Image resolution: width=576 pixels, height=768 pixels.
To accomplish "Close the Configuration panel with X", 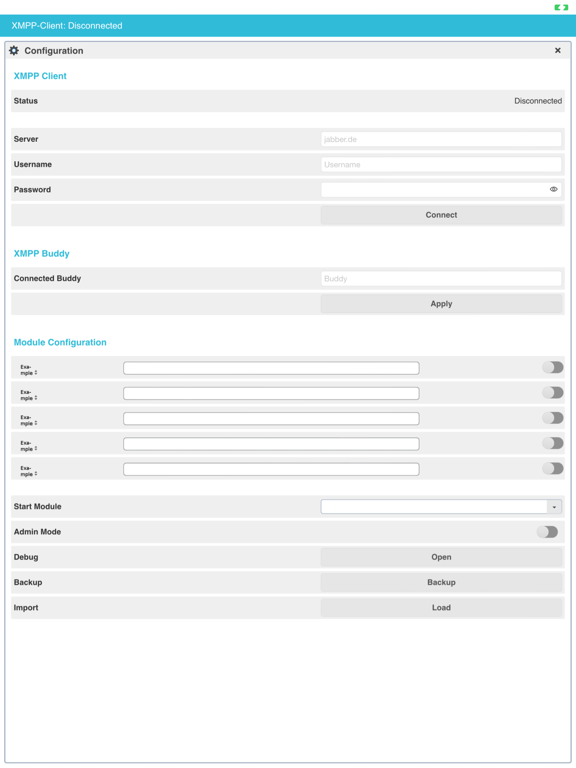I will click(557, 50).
